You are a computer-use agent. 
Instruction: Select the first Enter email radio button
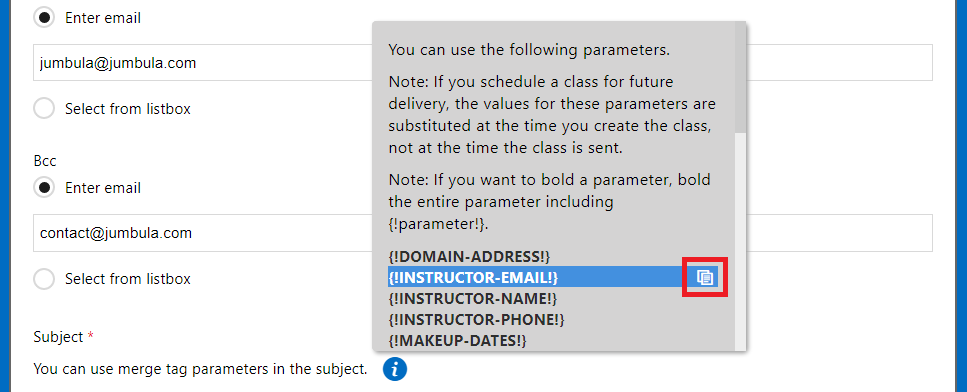coord(44,18)
